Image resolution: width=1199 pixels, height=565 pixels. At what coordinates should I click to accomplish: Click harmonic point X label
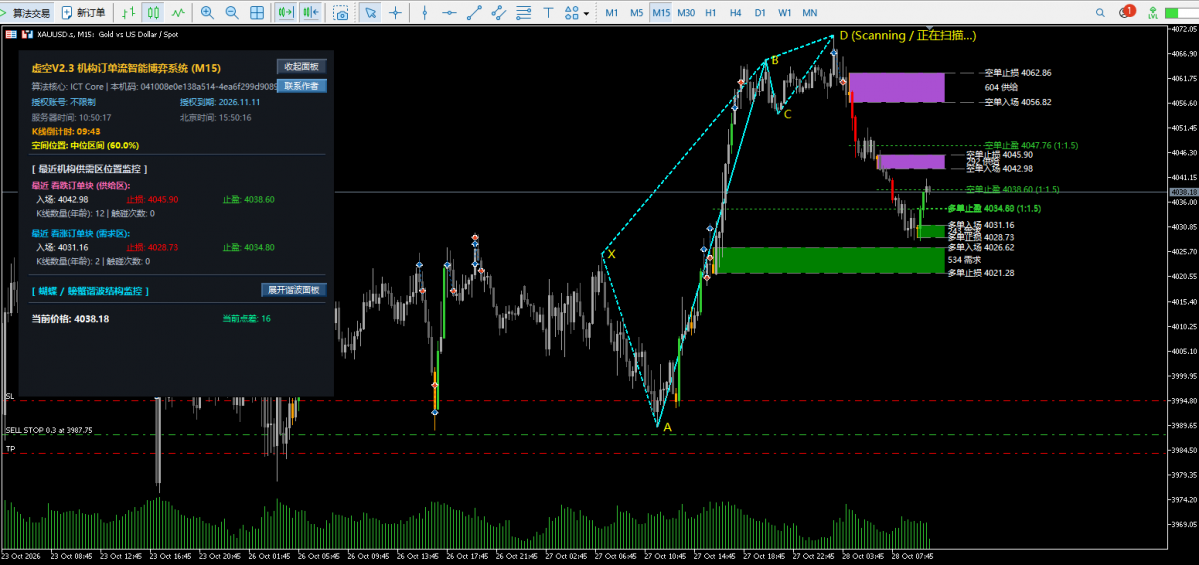(612, 254)
